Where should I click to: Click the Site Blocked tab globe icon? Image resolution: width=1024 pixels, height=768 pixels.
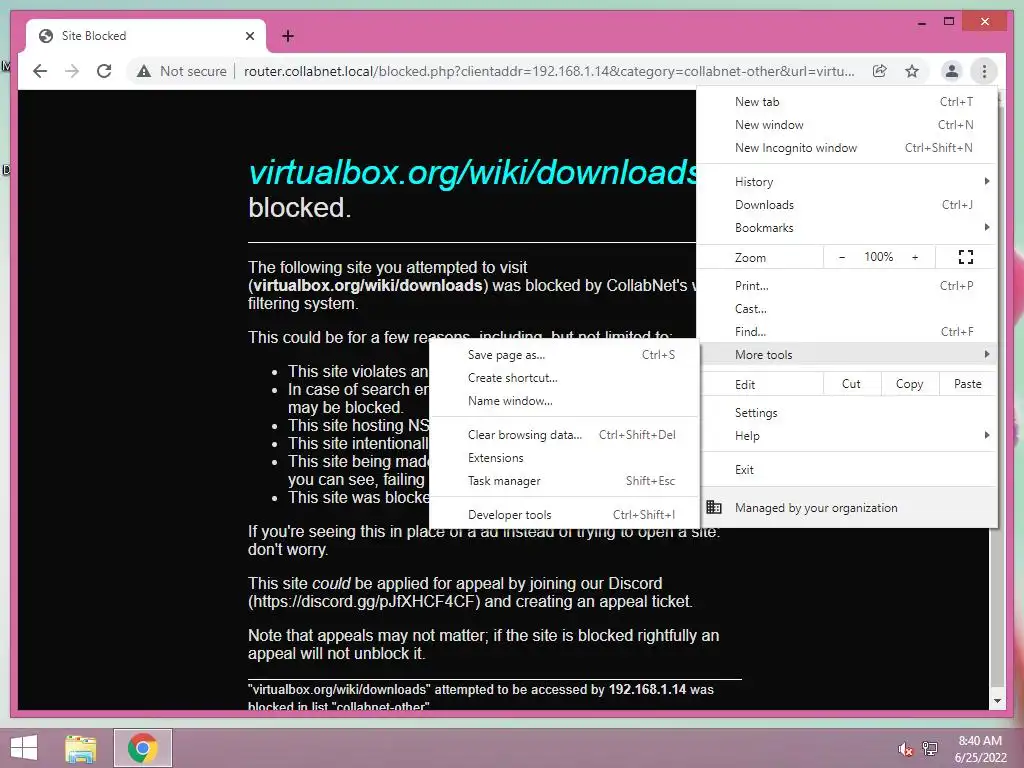coord(46,36)
